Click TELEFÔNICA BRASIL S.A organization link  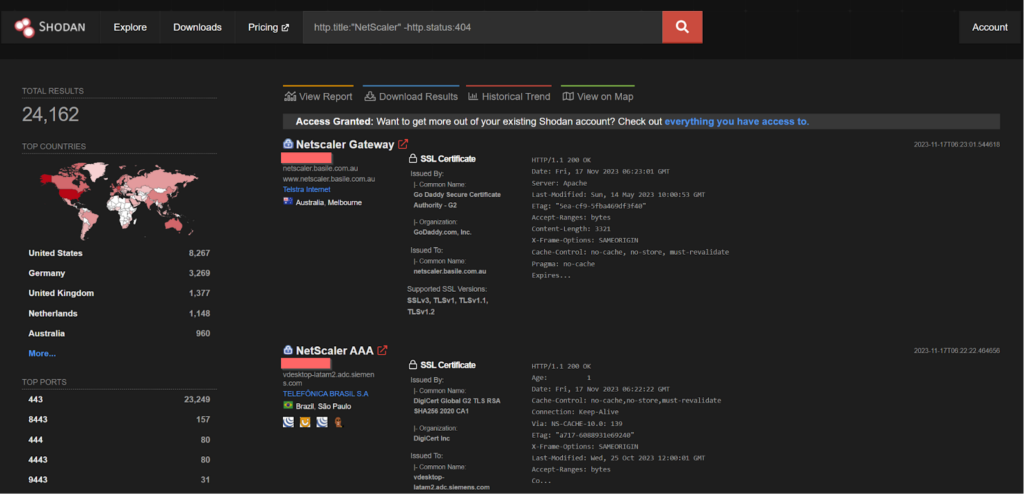coord(326,394)
